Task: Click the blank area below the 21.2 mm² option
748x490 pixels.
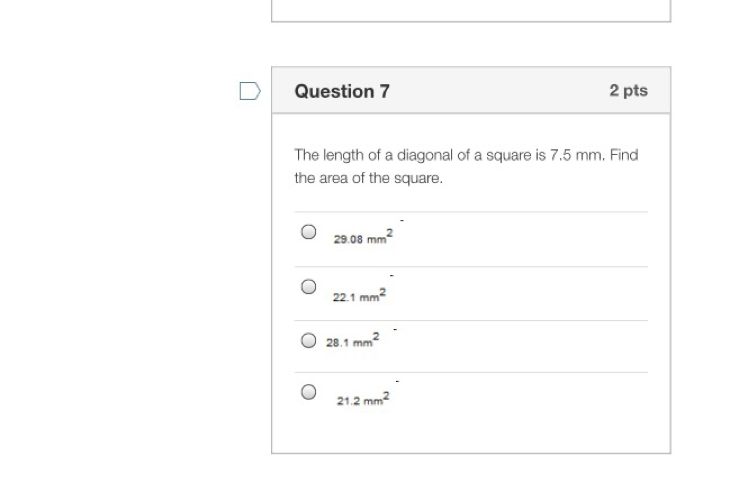Action: point(470,432)
